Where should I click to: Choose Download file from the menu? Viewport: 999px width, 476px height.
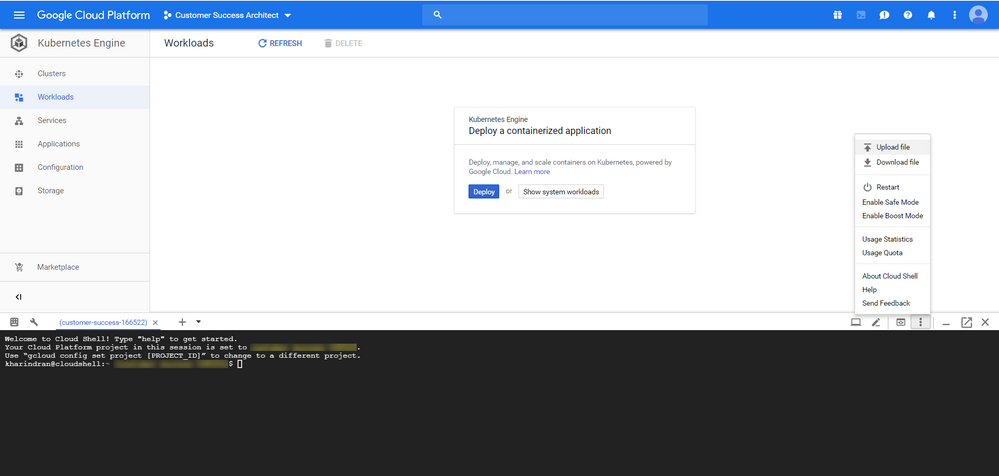coord(893,162)
